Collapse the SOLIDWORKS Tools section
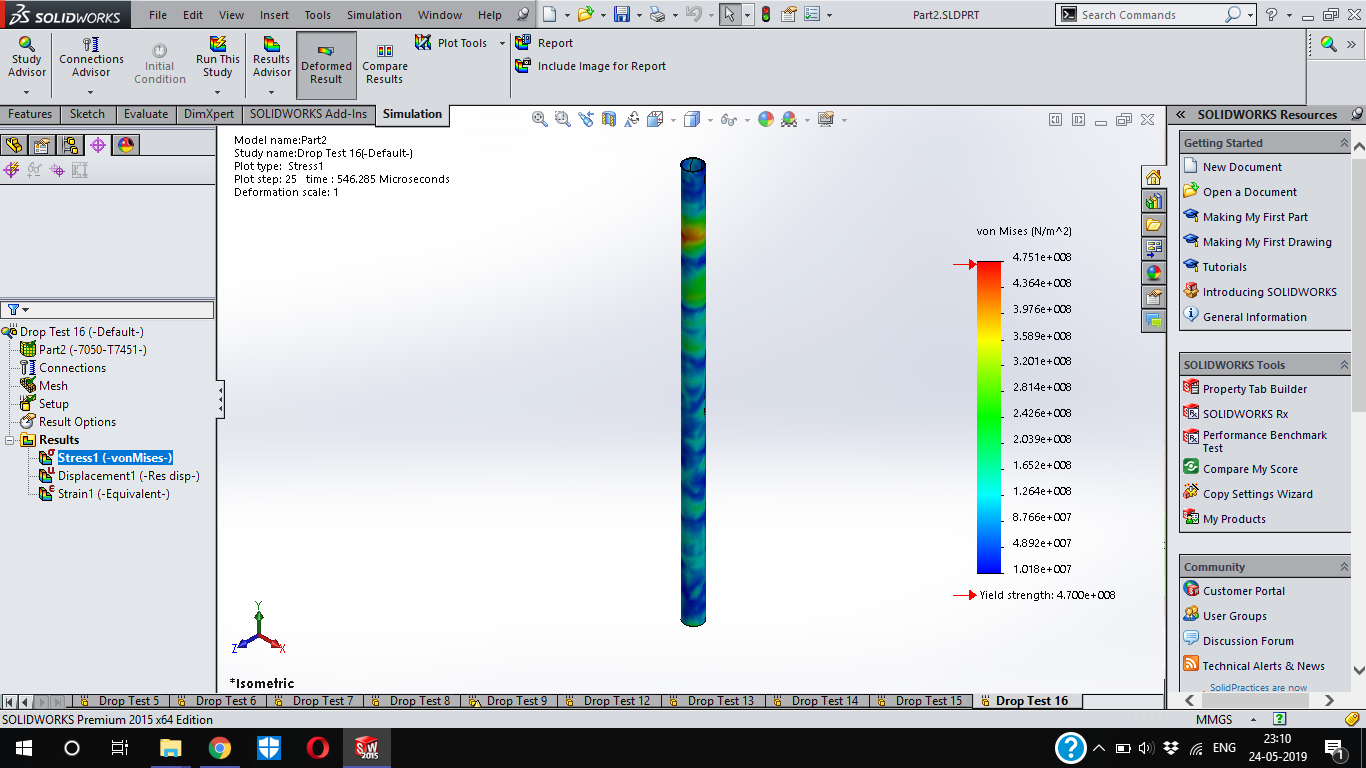Image resolution: width=1366 pixels, height=768 pixels. (1344, 365)
